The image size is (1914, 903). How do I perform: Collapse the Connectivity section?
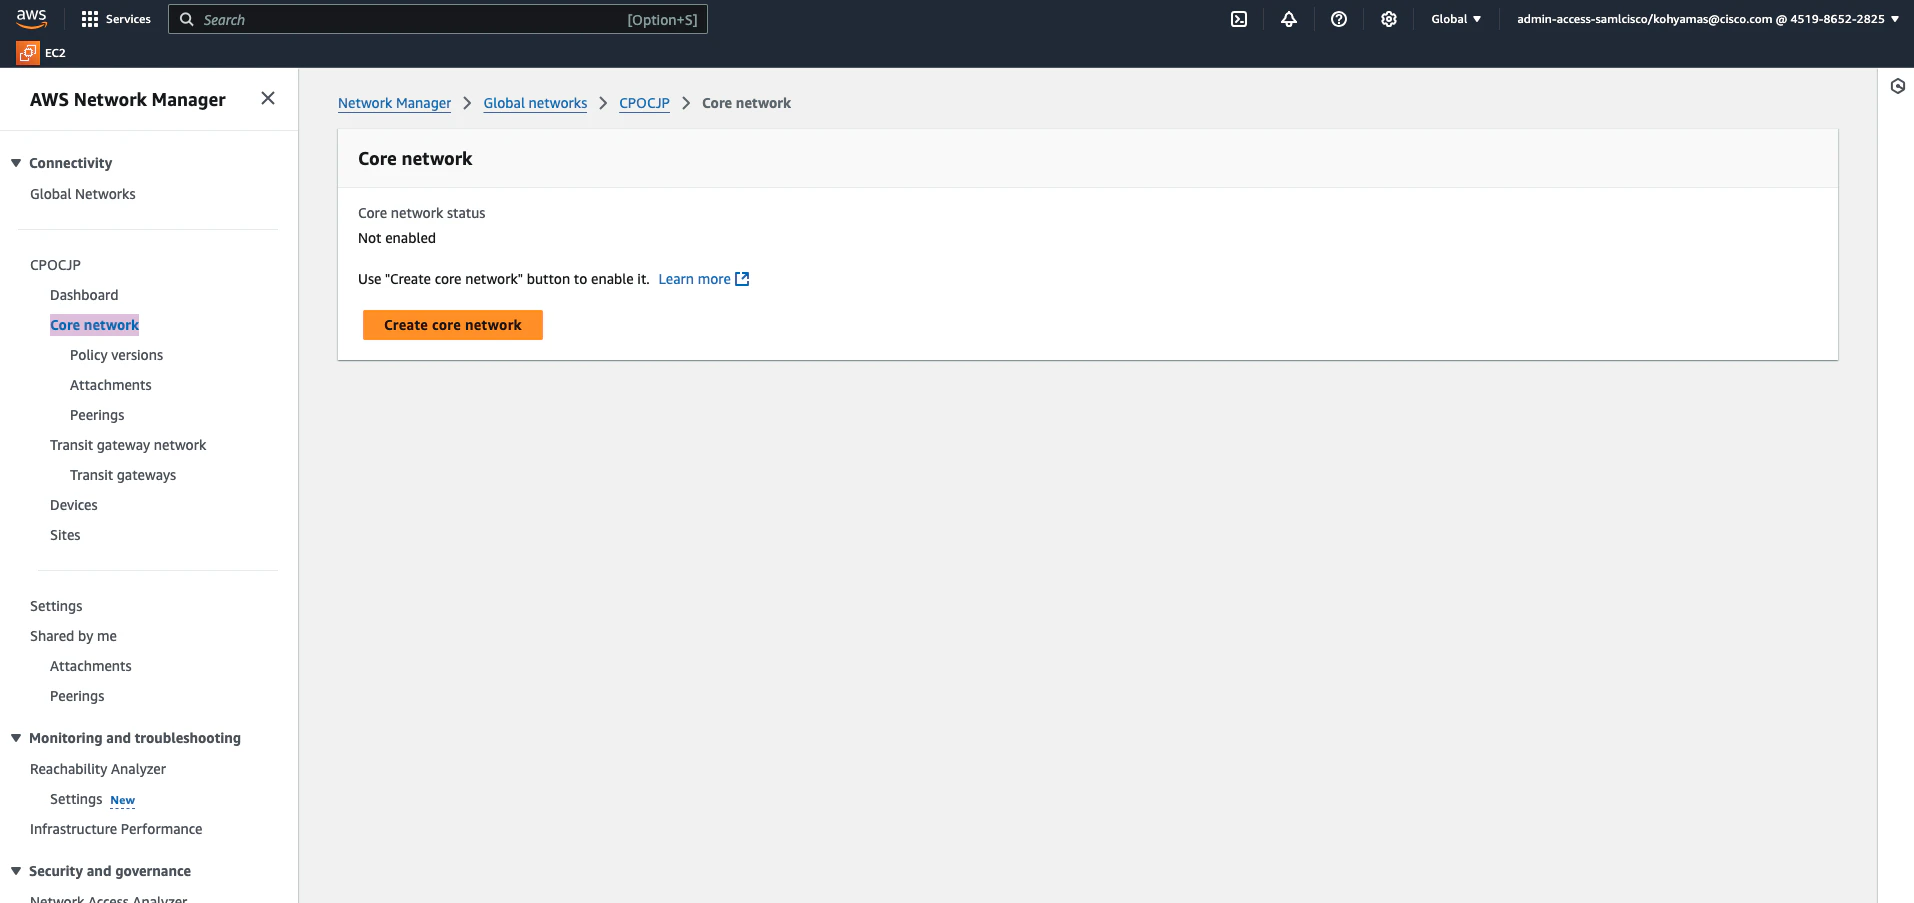coord(16,163)
